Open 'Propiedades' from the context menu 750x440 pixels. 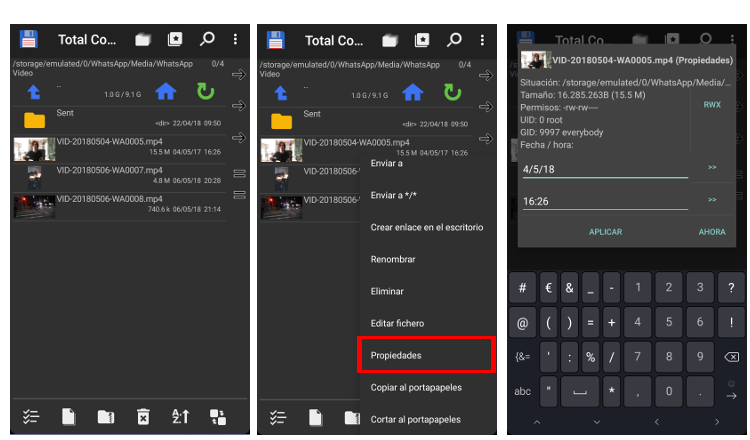[426, 355]
